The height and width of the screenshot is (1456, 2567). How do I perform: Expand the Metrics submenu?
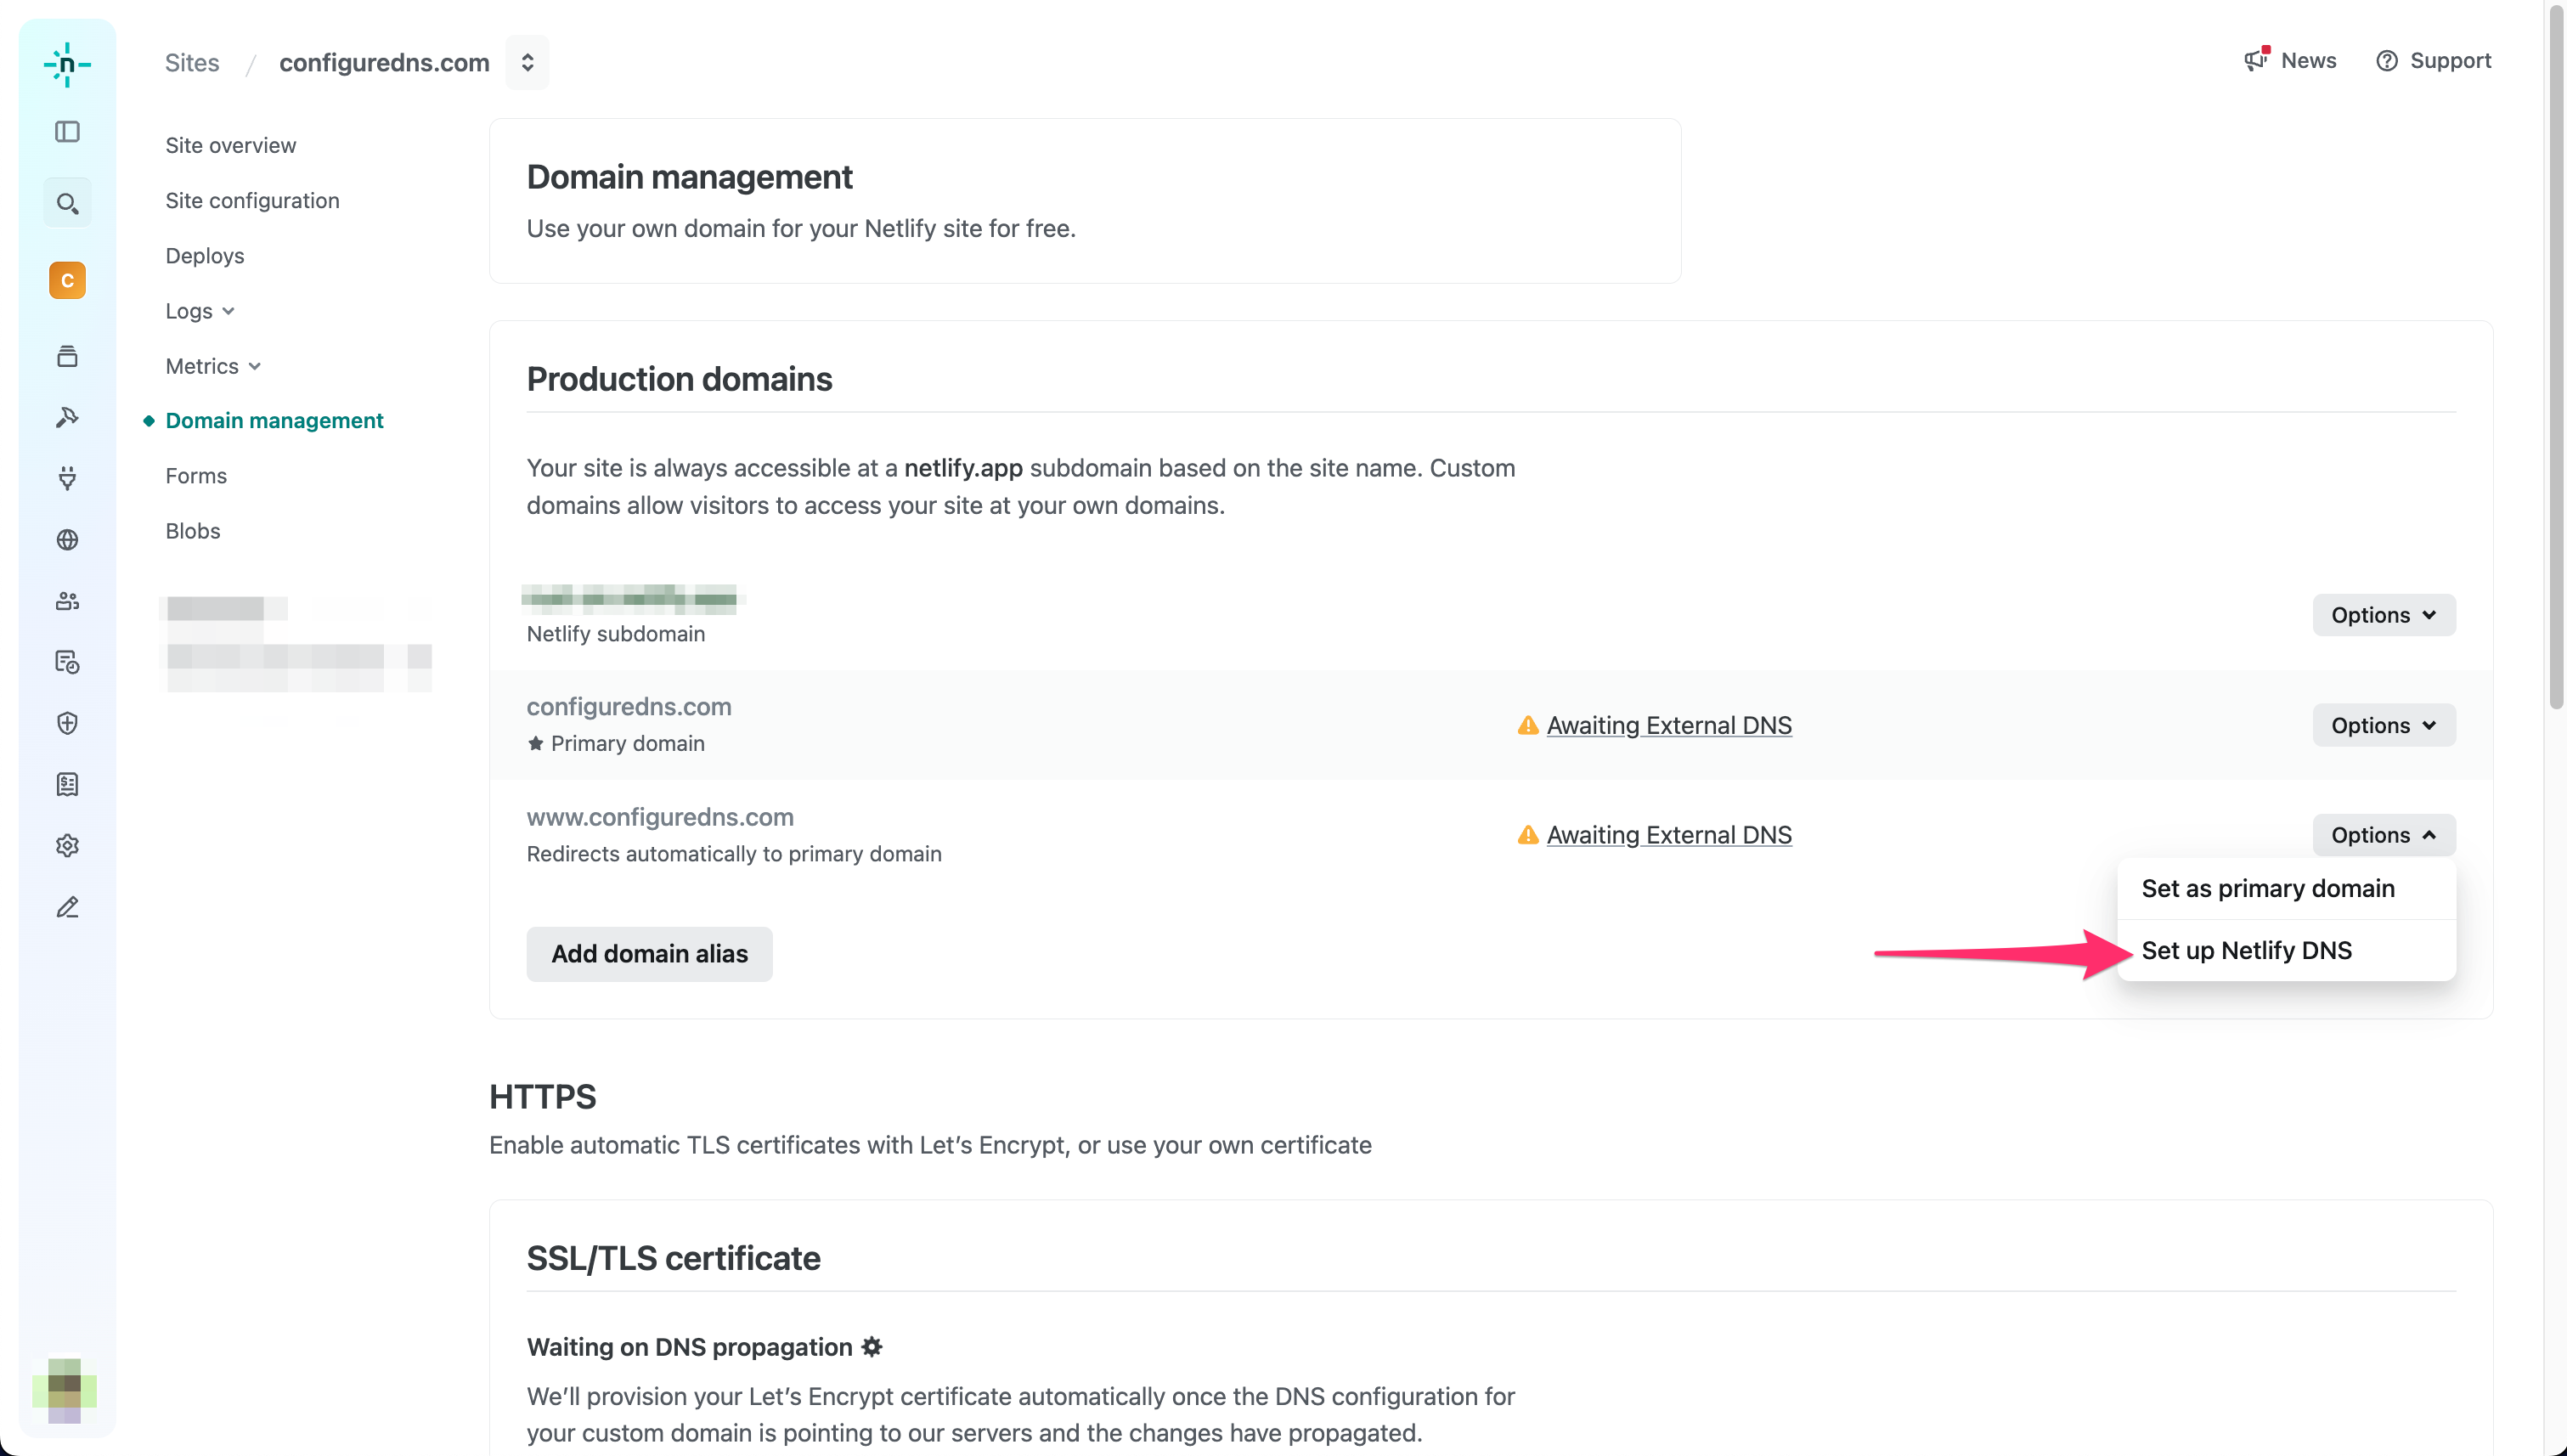[x=213, y=366]
